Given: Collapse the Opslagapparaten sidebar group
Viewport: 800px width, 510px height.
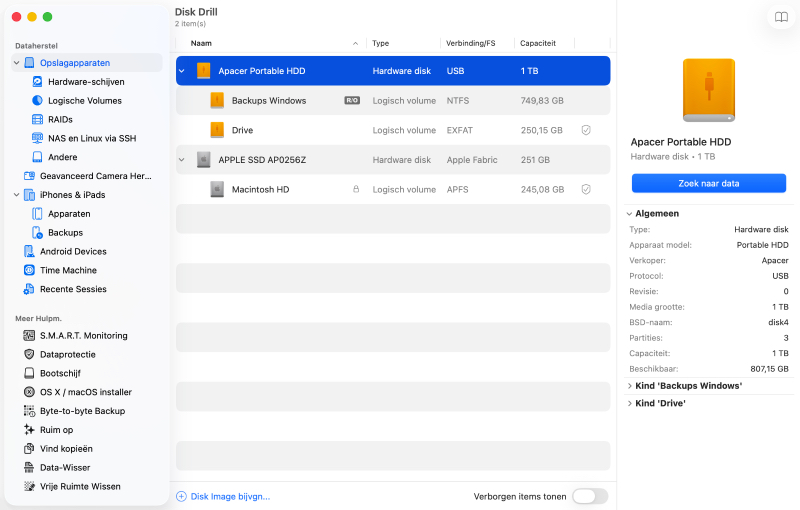Looking at the screenshot, I should tap(16, 63).
